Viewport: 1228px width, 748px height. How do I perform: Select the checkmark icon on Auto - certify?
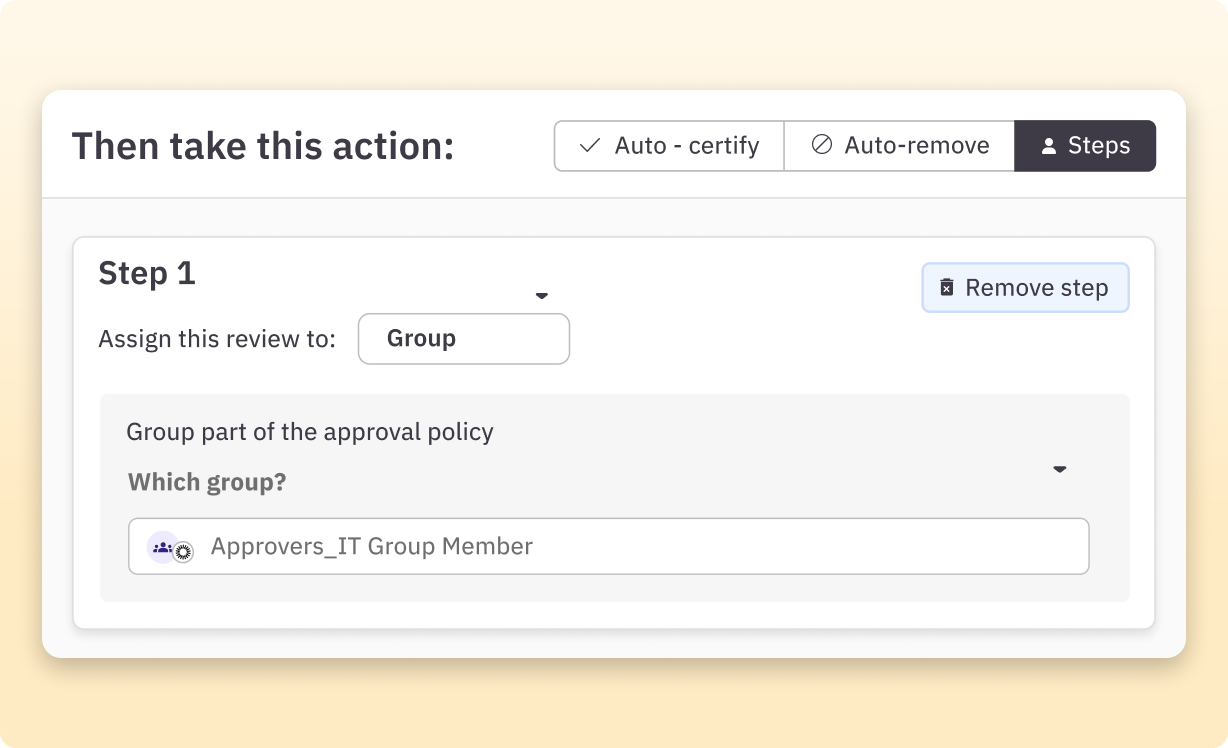tap(590, 145)
